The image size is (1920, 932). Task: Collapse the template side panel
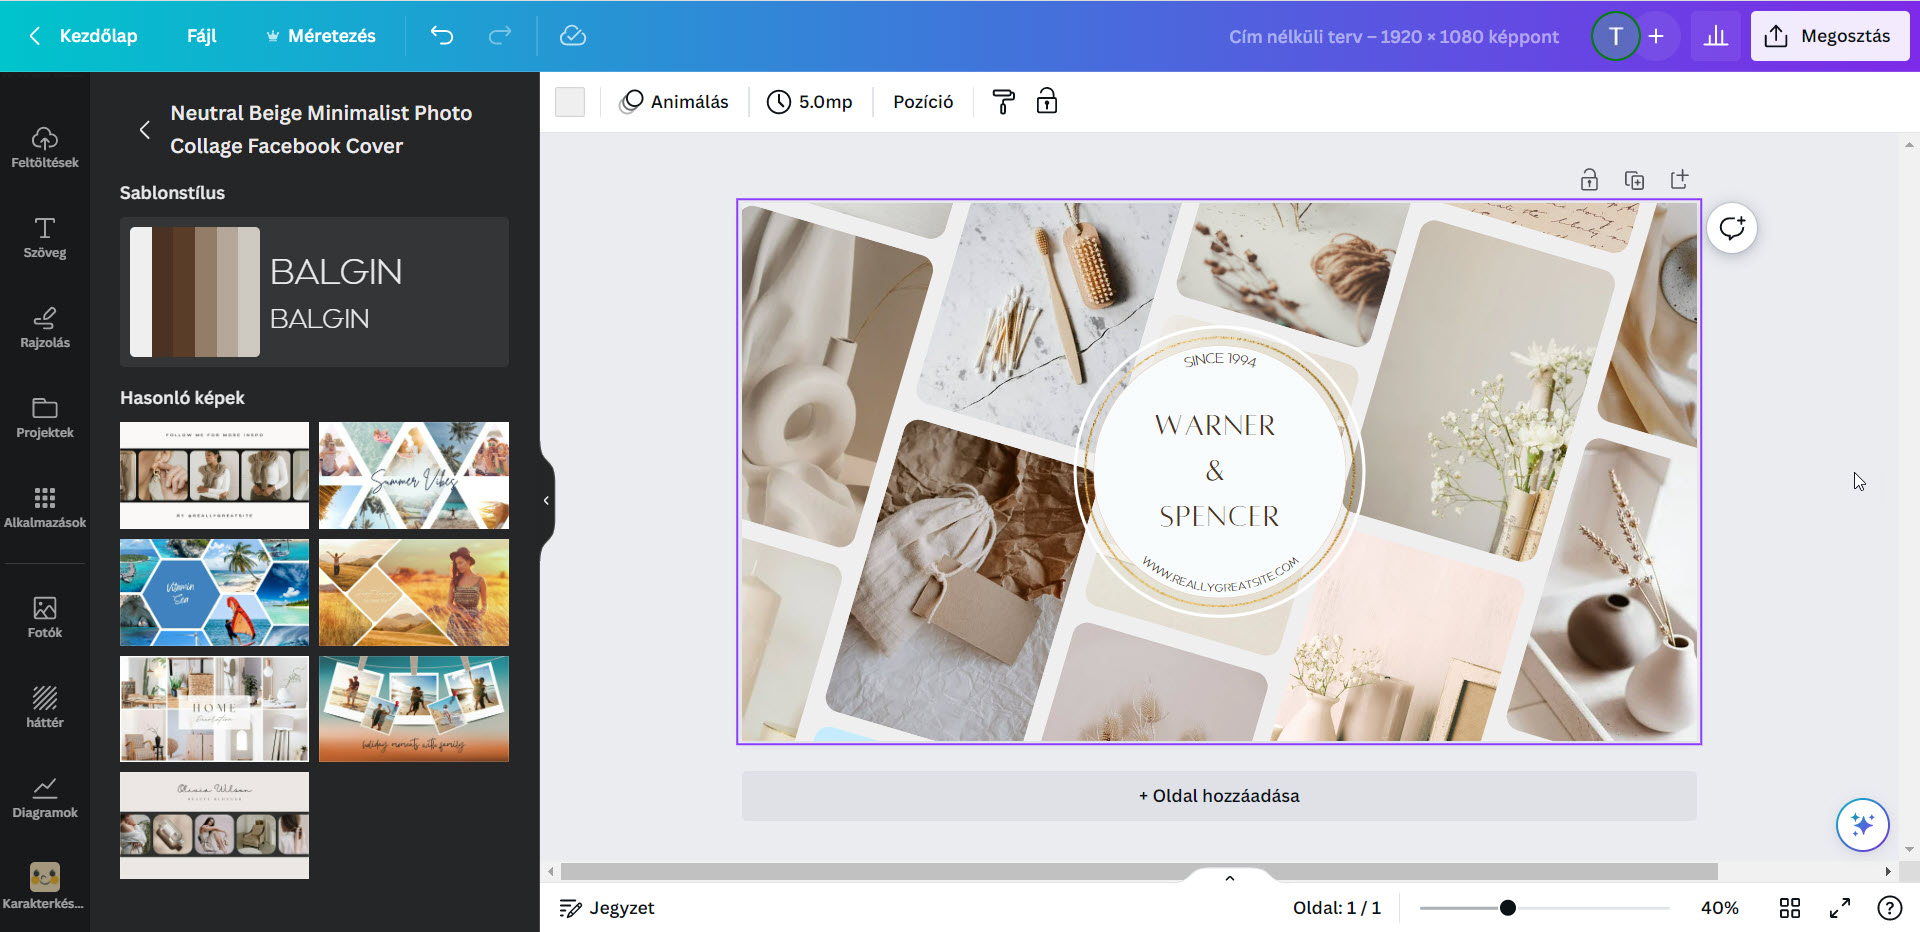[545, 500]
